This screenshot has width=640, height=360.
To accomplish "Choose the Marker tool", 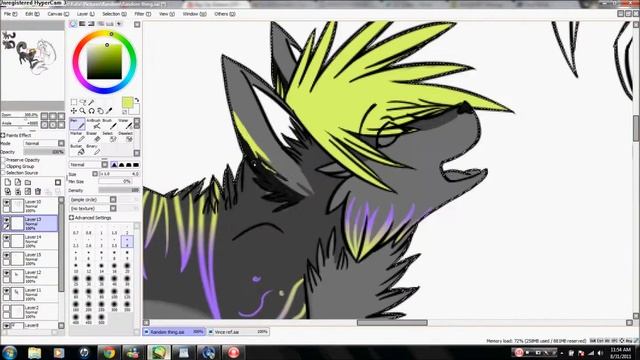I will click(x=77, y=137).
